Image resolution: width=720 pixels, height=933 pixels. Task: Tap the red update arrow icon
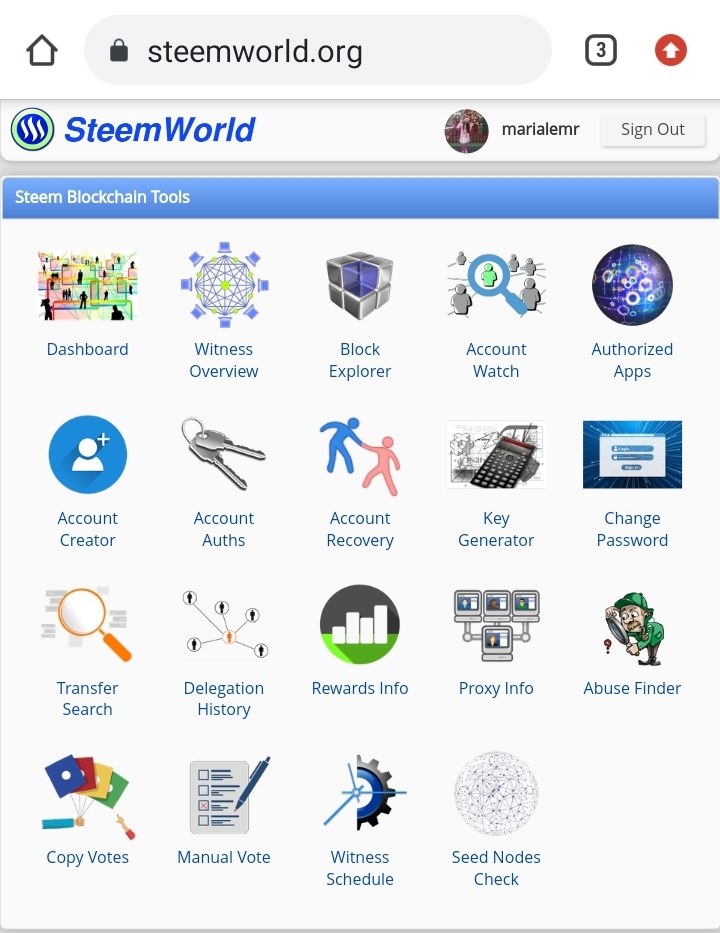click(671, 50)
